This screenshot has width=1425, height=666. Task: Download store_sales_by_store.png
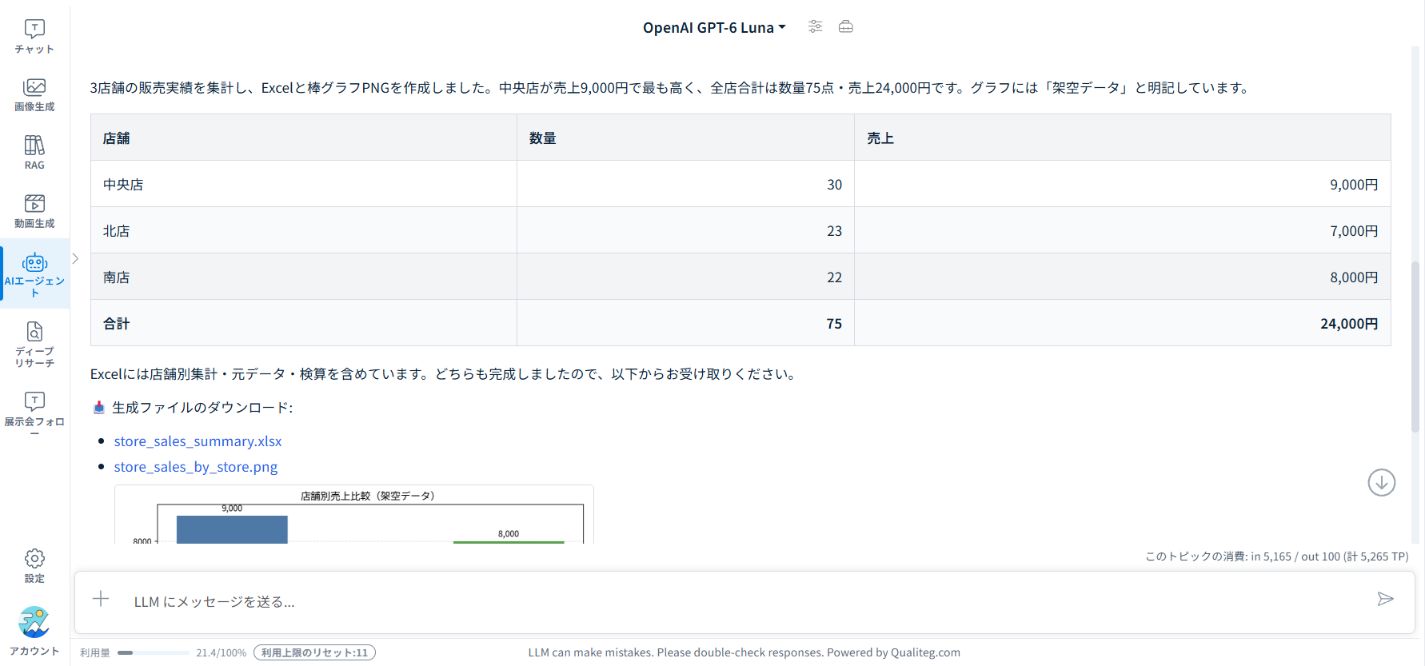coord(196,467)
